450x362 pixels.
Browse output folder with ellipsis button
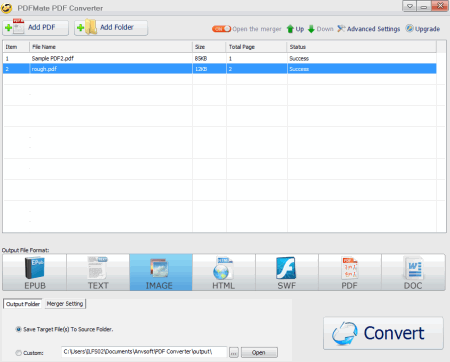click(x=234, y=352)
